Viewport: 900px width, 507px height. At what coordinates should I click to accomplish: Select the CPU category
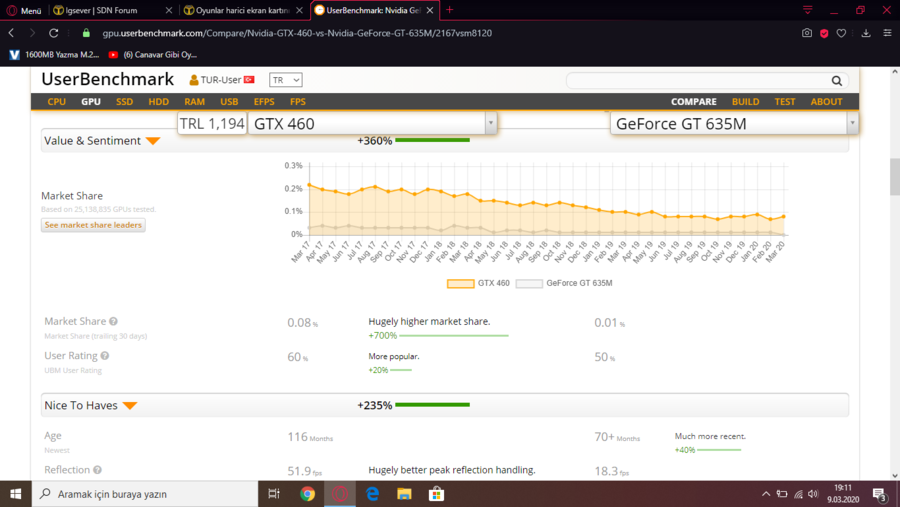[x=56, y=102]
